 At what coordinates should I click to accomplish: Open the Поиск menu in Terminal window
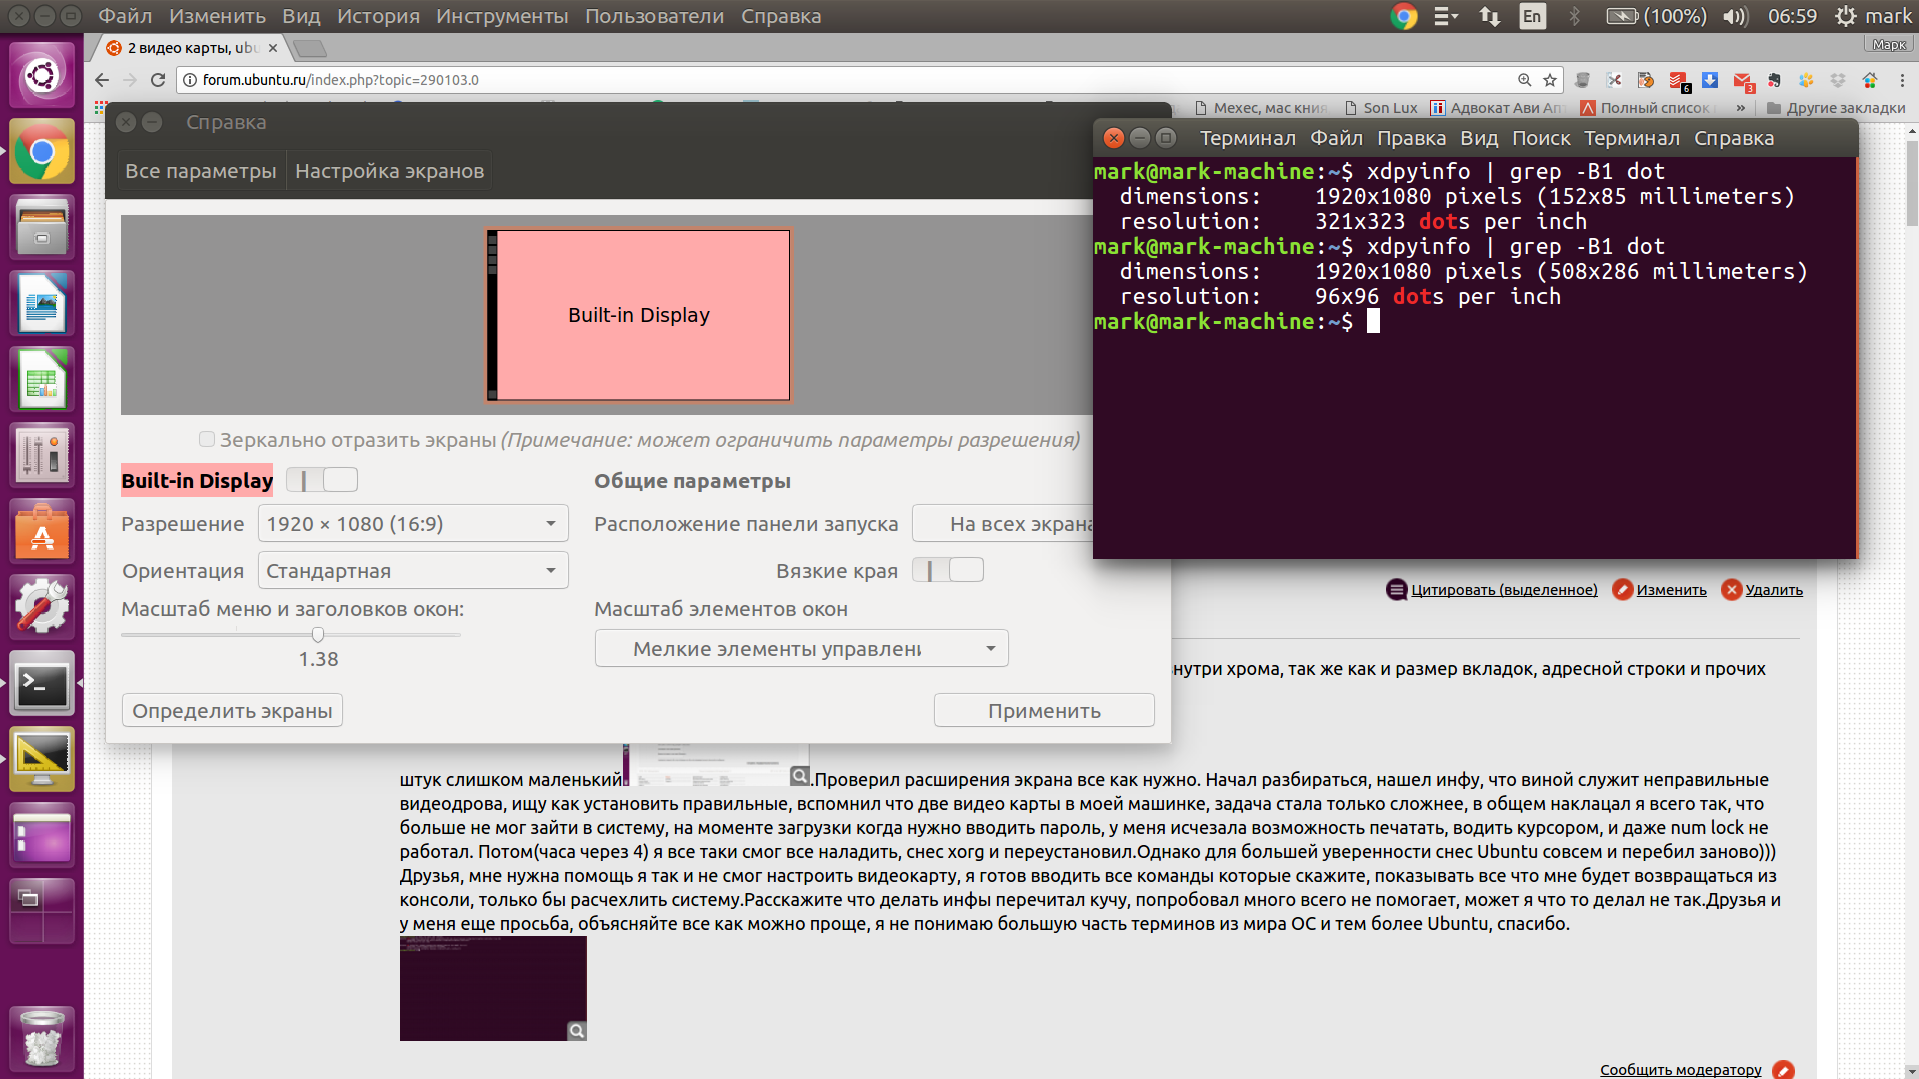pos(1541,138)
